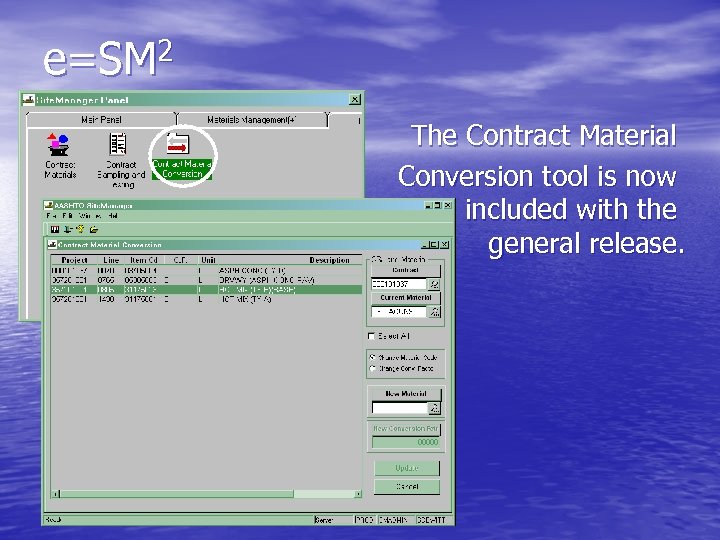Click in the Contract ID input field
The image size is (720, 540).
click(x=399, y=284)
